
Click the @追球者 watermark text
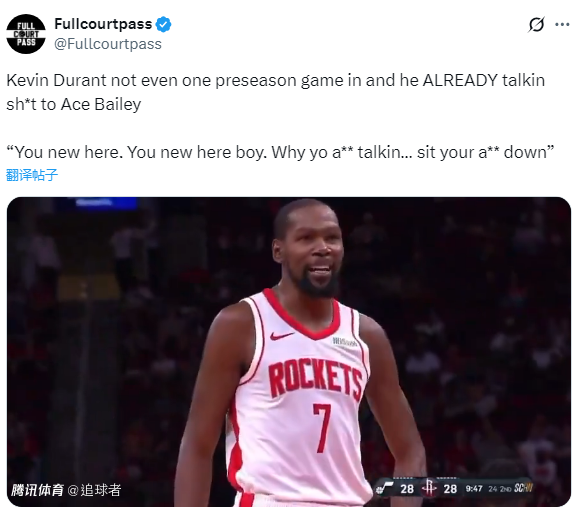pyautogui.click(x=95, y=490)
